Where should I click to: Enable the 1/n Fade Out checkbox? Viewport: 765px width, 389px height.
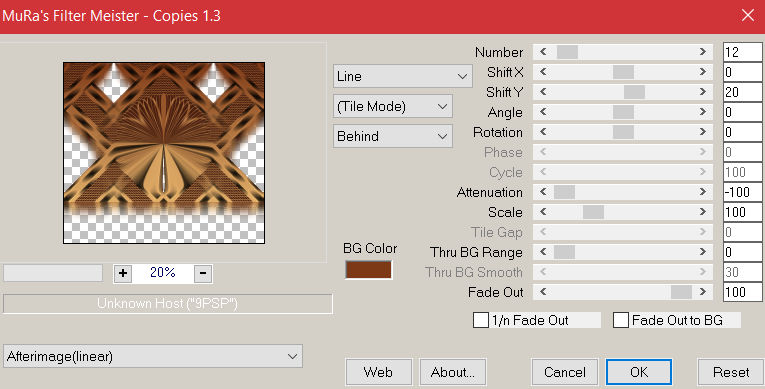click(481, 320)
